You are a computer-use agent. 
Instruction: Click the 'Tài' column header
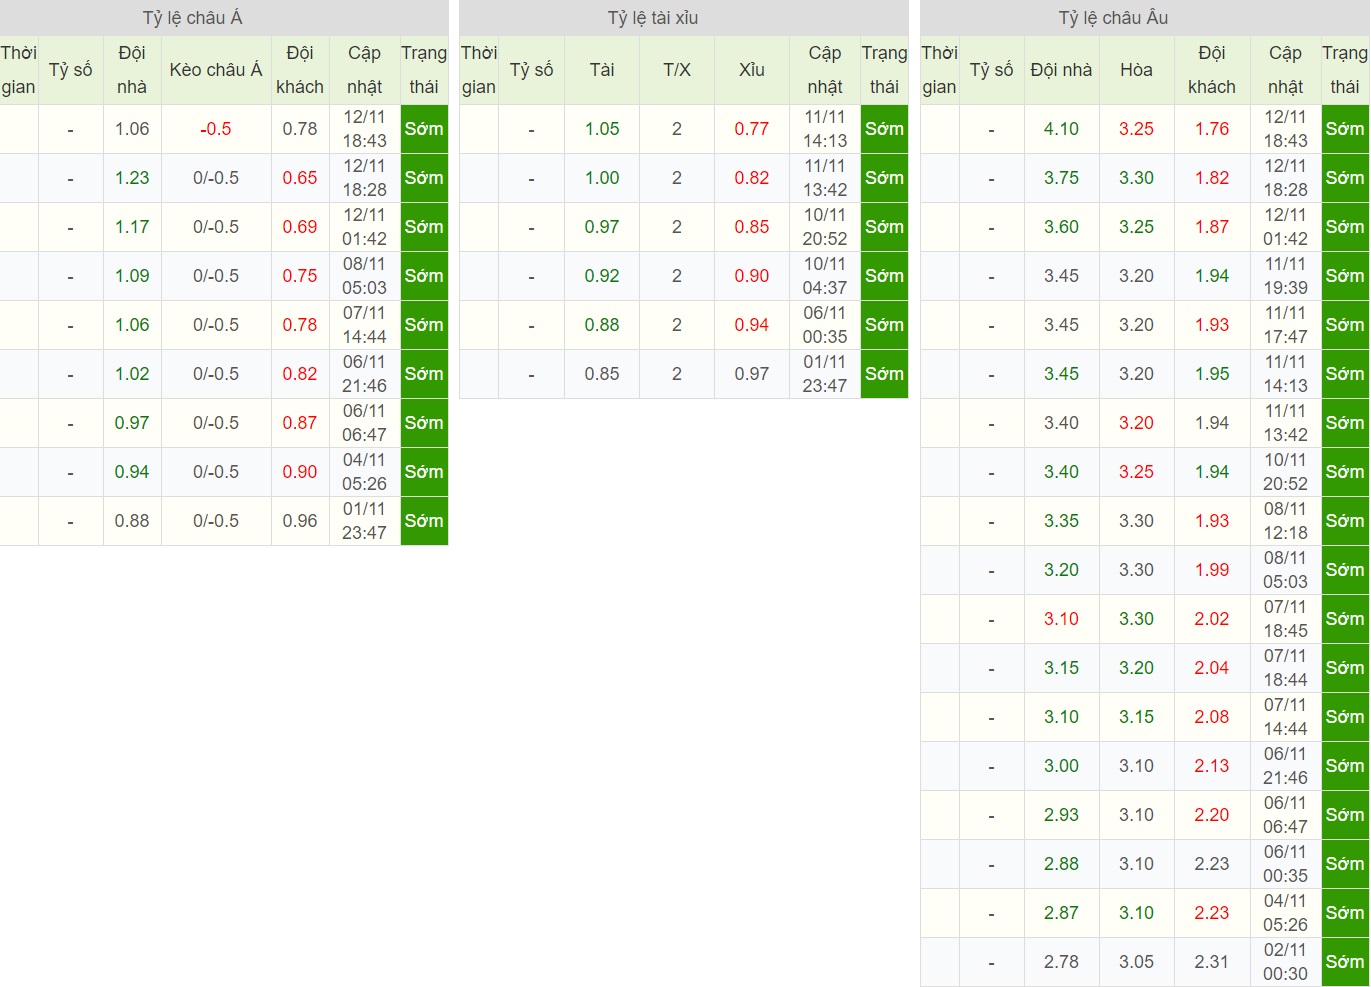602,70
